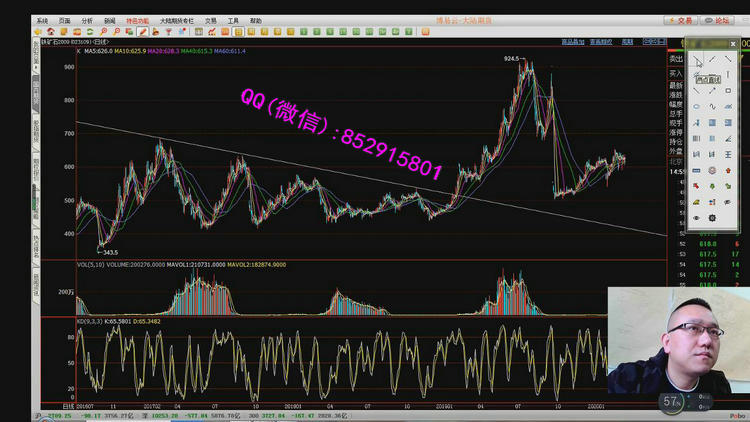Click the 论坛 button at top right
750x422 pixels.
719,20
